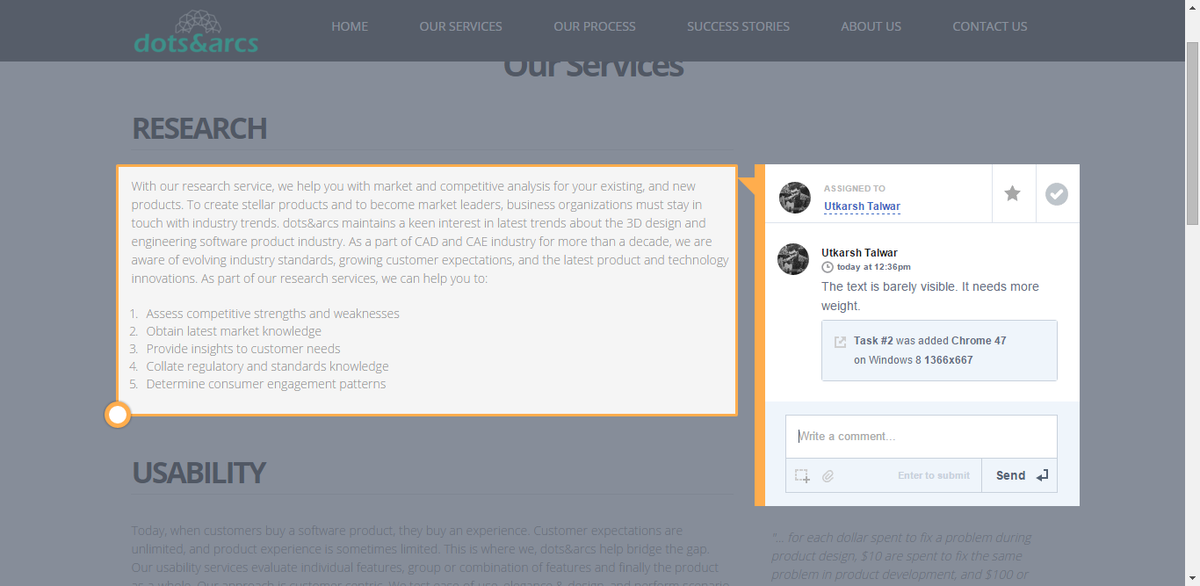
Task: Open Task #2 external link icon
Action: 841,341
